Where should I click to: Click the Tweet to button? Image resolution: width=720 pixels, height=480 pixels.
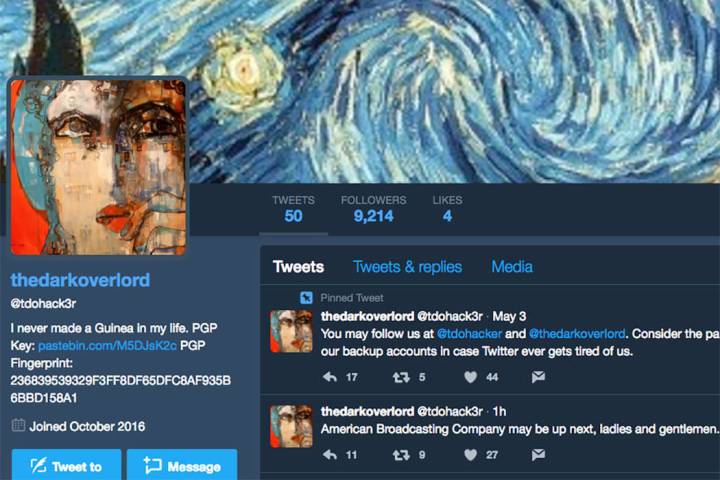[67, 465]
